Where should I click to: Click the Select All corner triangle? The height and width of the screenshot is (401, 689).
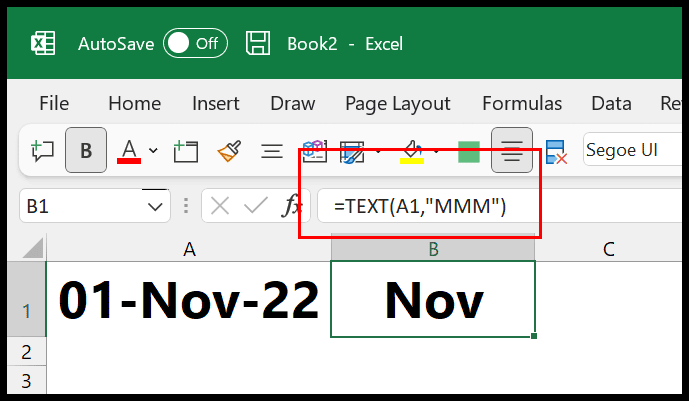tap(33, 248)
